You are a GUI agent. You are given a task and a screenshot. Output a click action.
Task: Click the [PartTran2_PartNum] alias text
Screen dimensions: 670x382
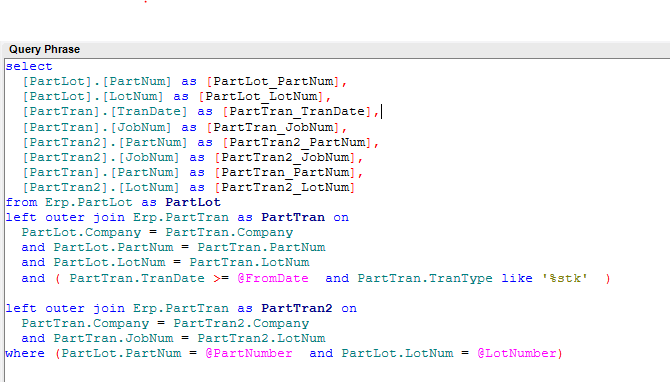coord(297,143)
